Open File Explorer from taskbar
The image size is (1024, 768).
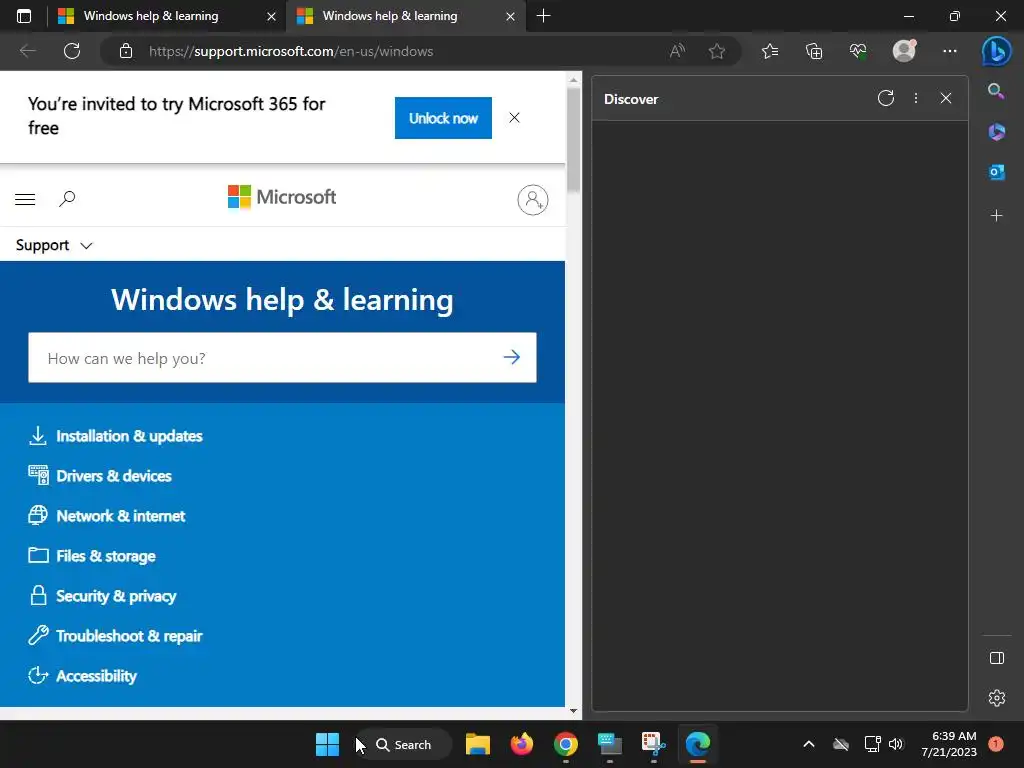pos(477,744)
